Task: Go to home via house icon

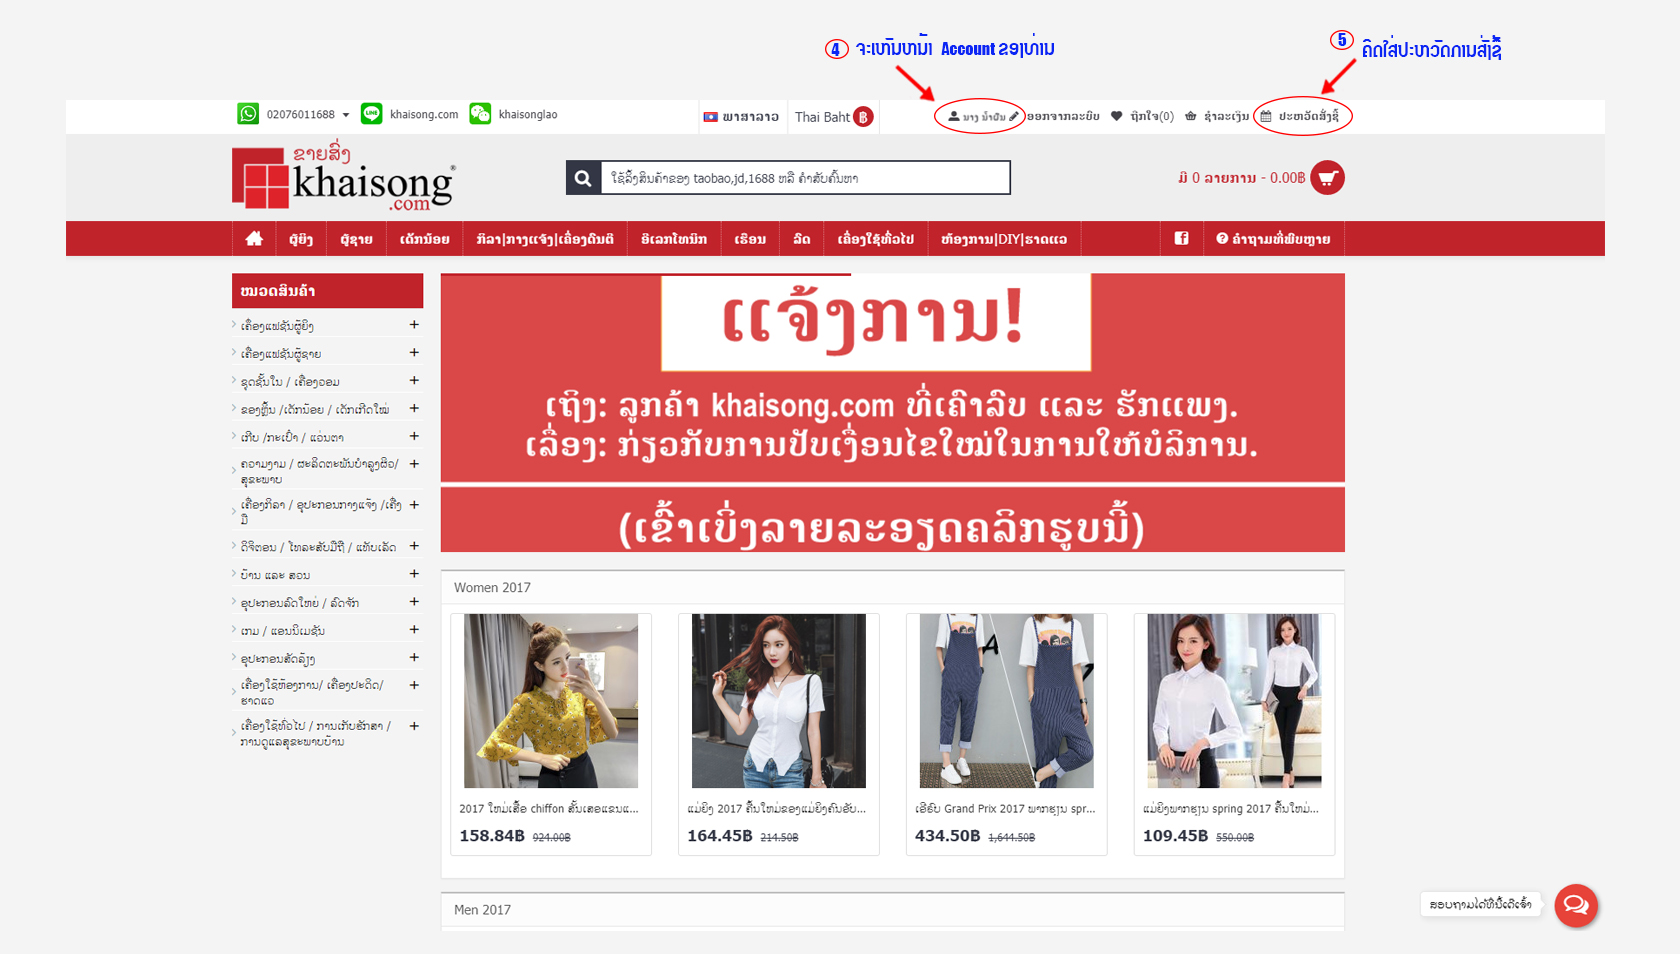Action: click(254, 238)
